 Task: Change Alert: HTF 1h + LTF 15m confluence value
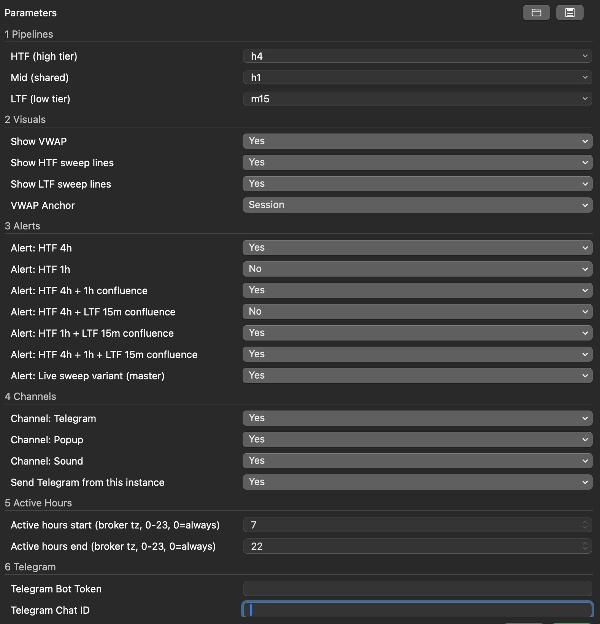418,333
